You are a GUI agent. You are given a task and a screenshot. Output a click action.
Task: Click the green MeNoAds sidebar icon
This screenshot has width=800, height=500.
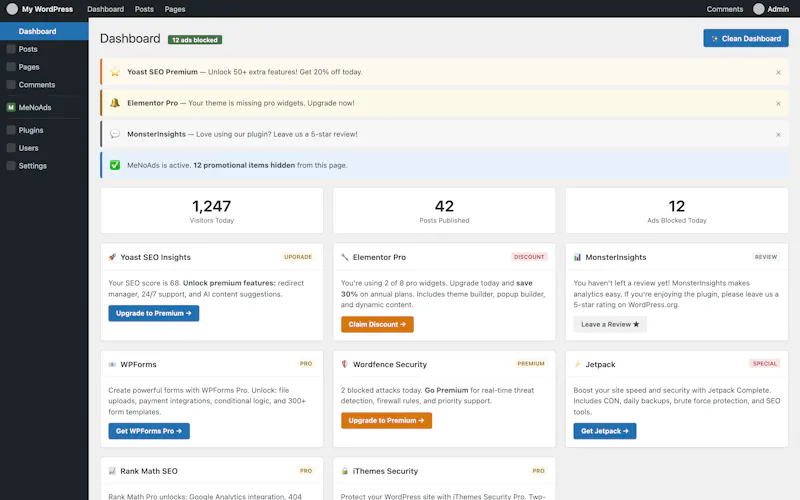click(11, 107)
